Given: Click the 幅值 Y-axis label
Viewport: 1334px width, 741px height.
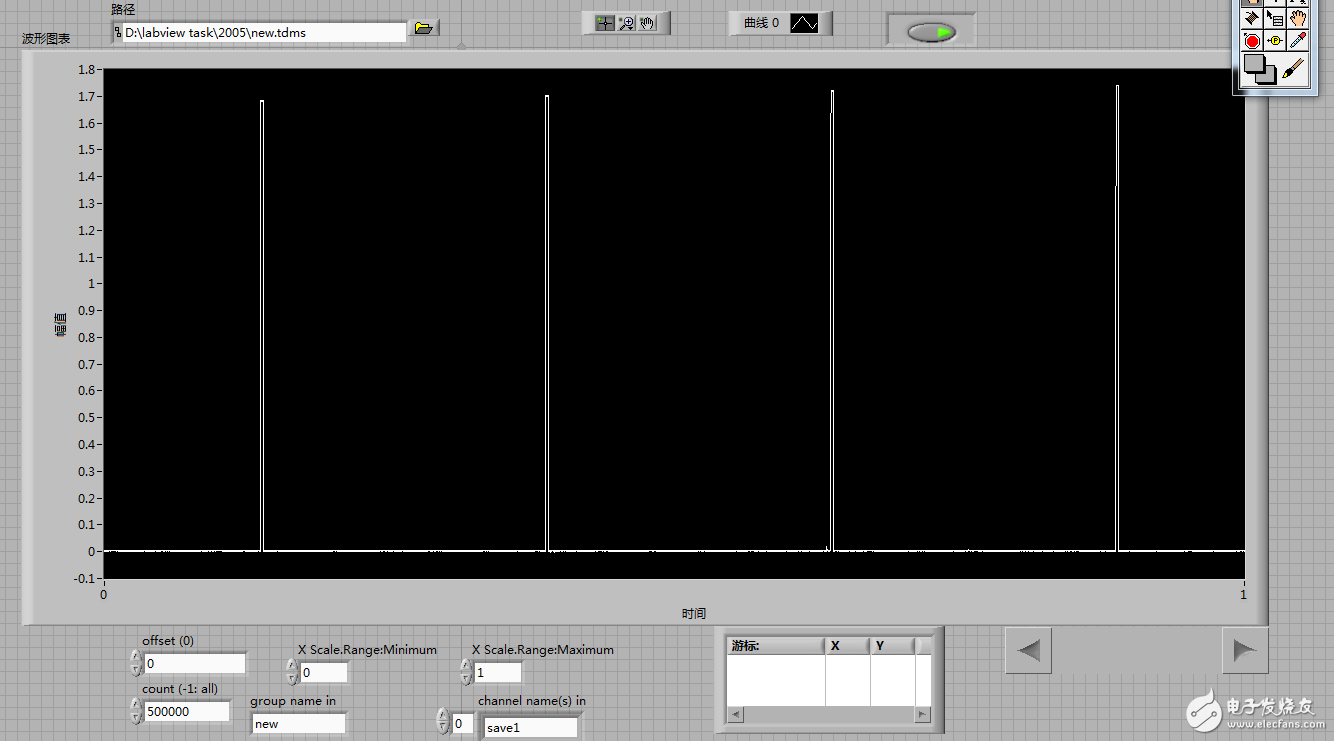Looking at the screenshot, I should coord(60,324).
